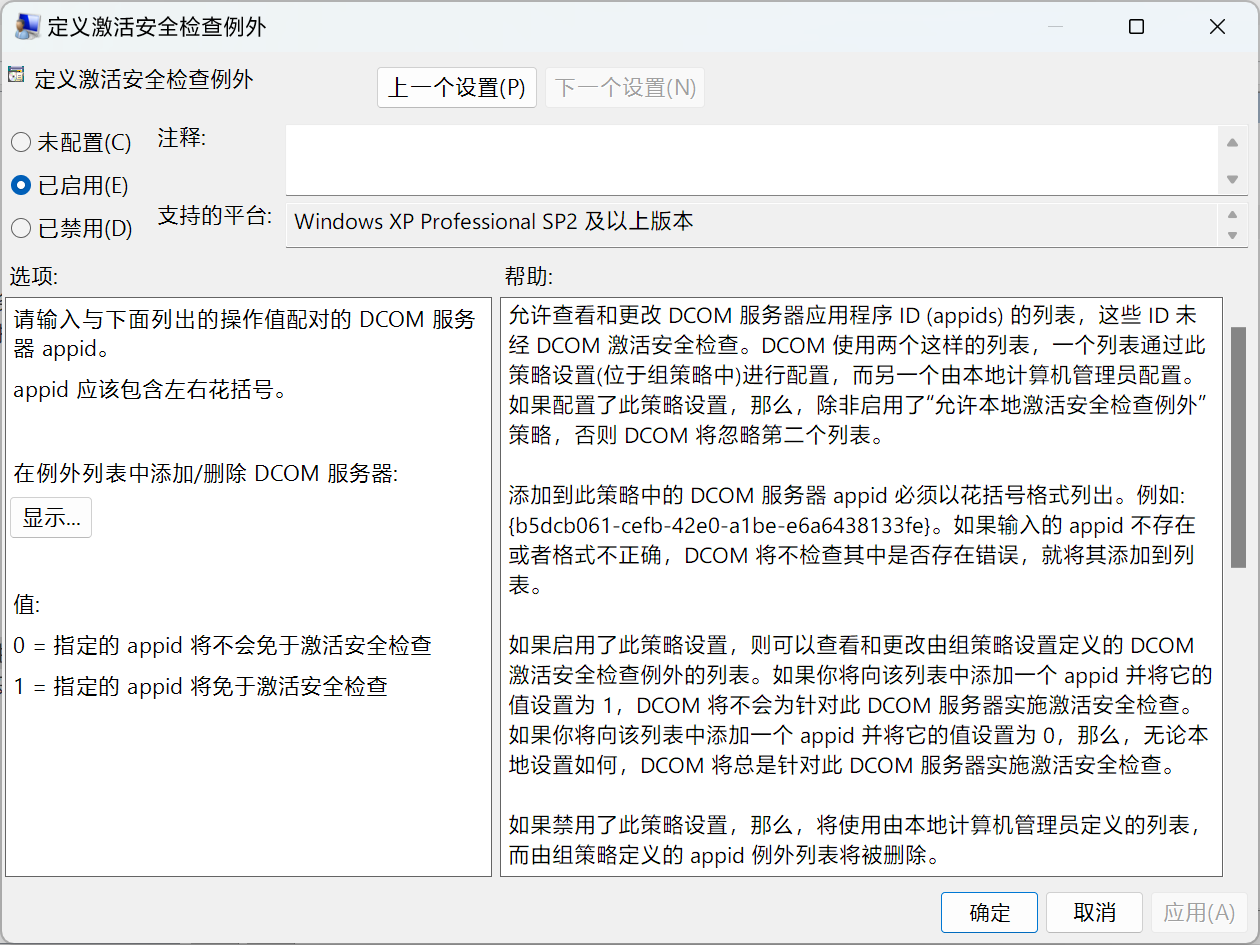Choose the 已禁用(D) radio option
1260x945 pixels.
(21, 229)
